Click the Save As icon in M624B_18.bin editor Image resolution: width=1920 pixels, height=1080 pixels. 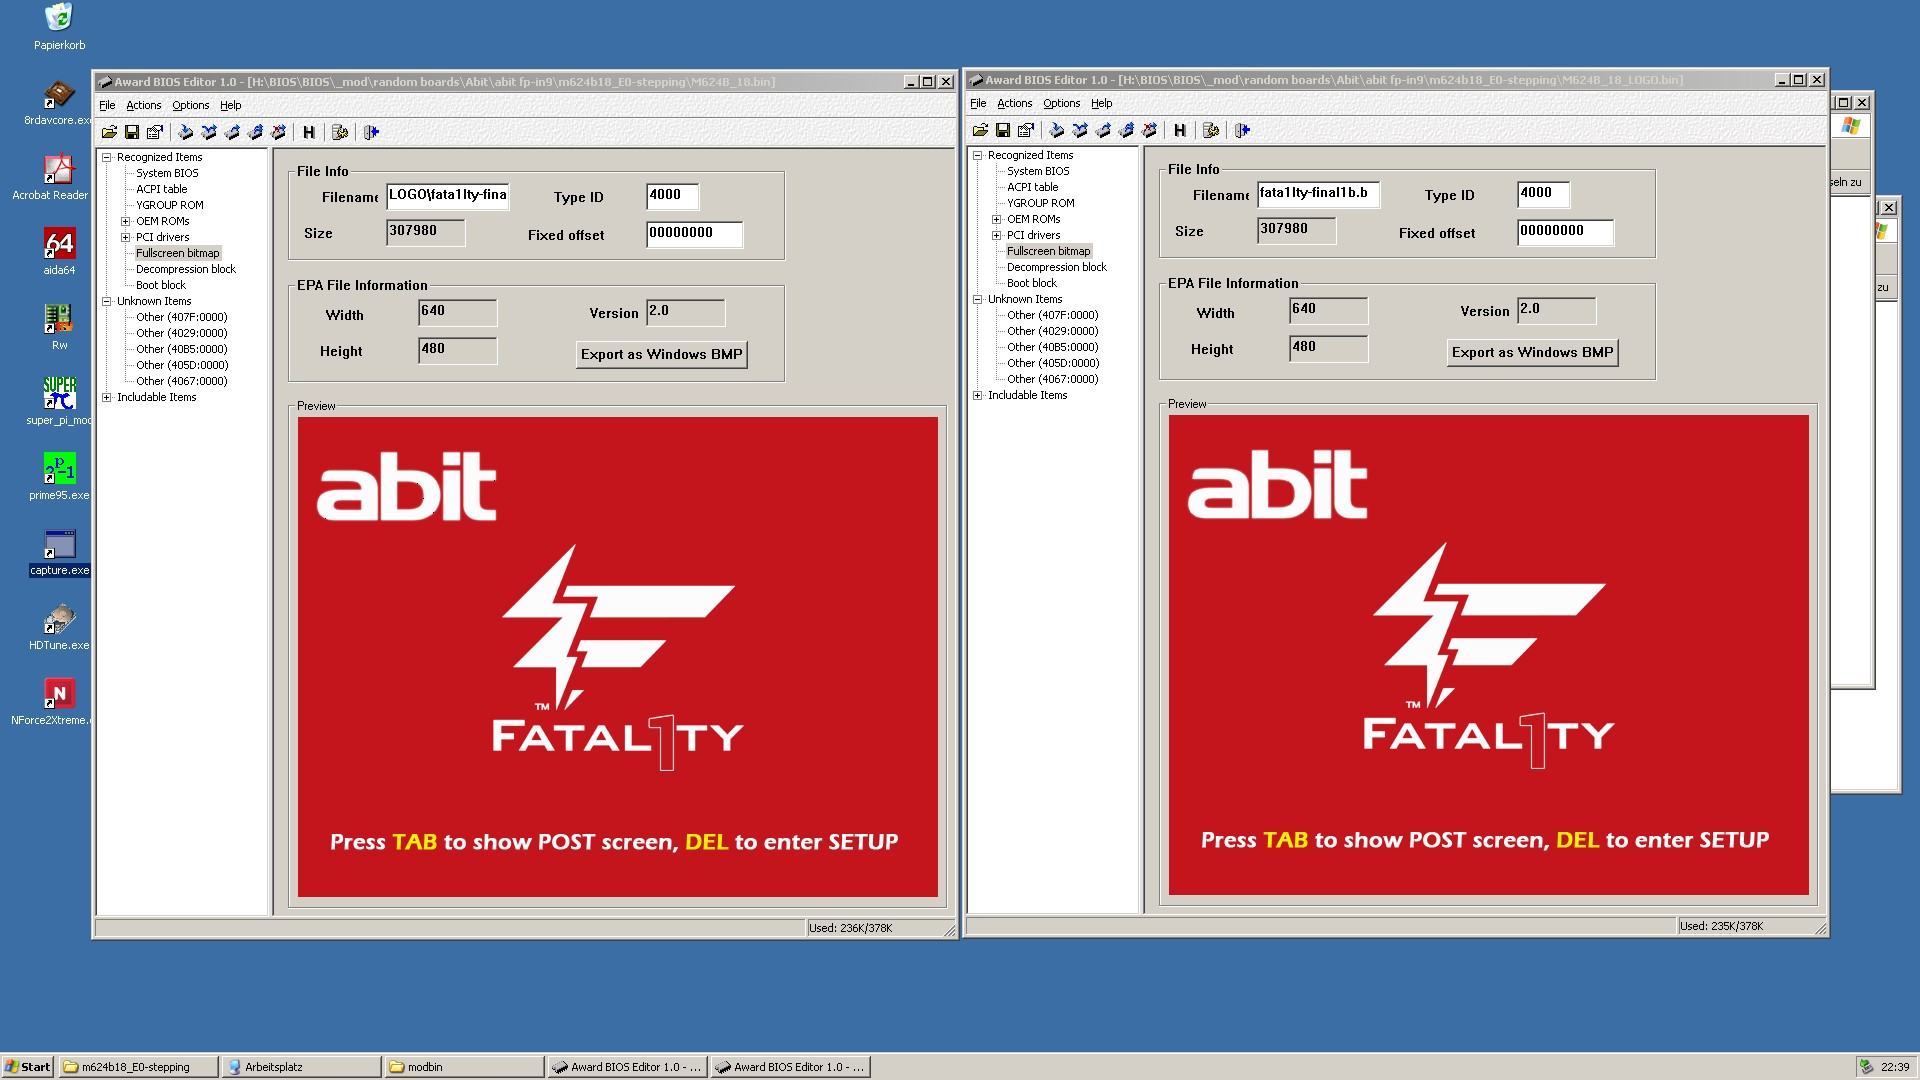pyautogui.click(x=155, y=132)
